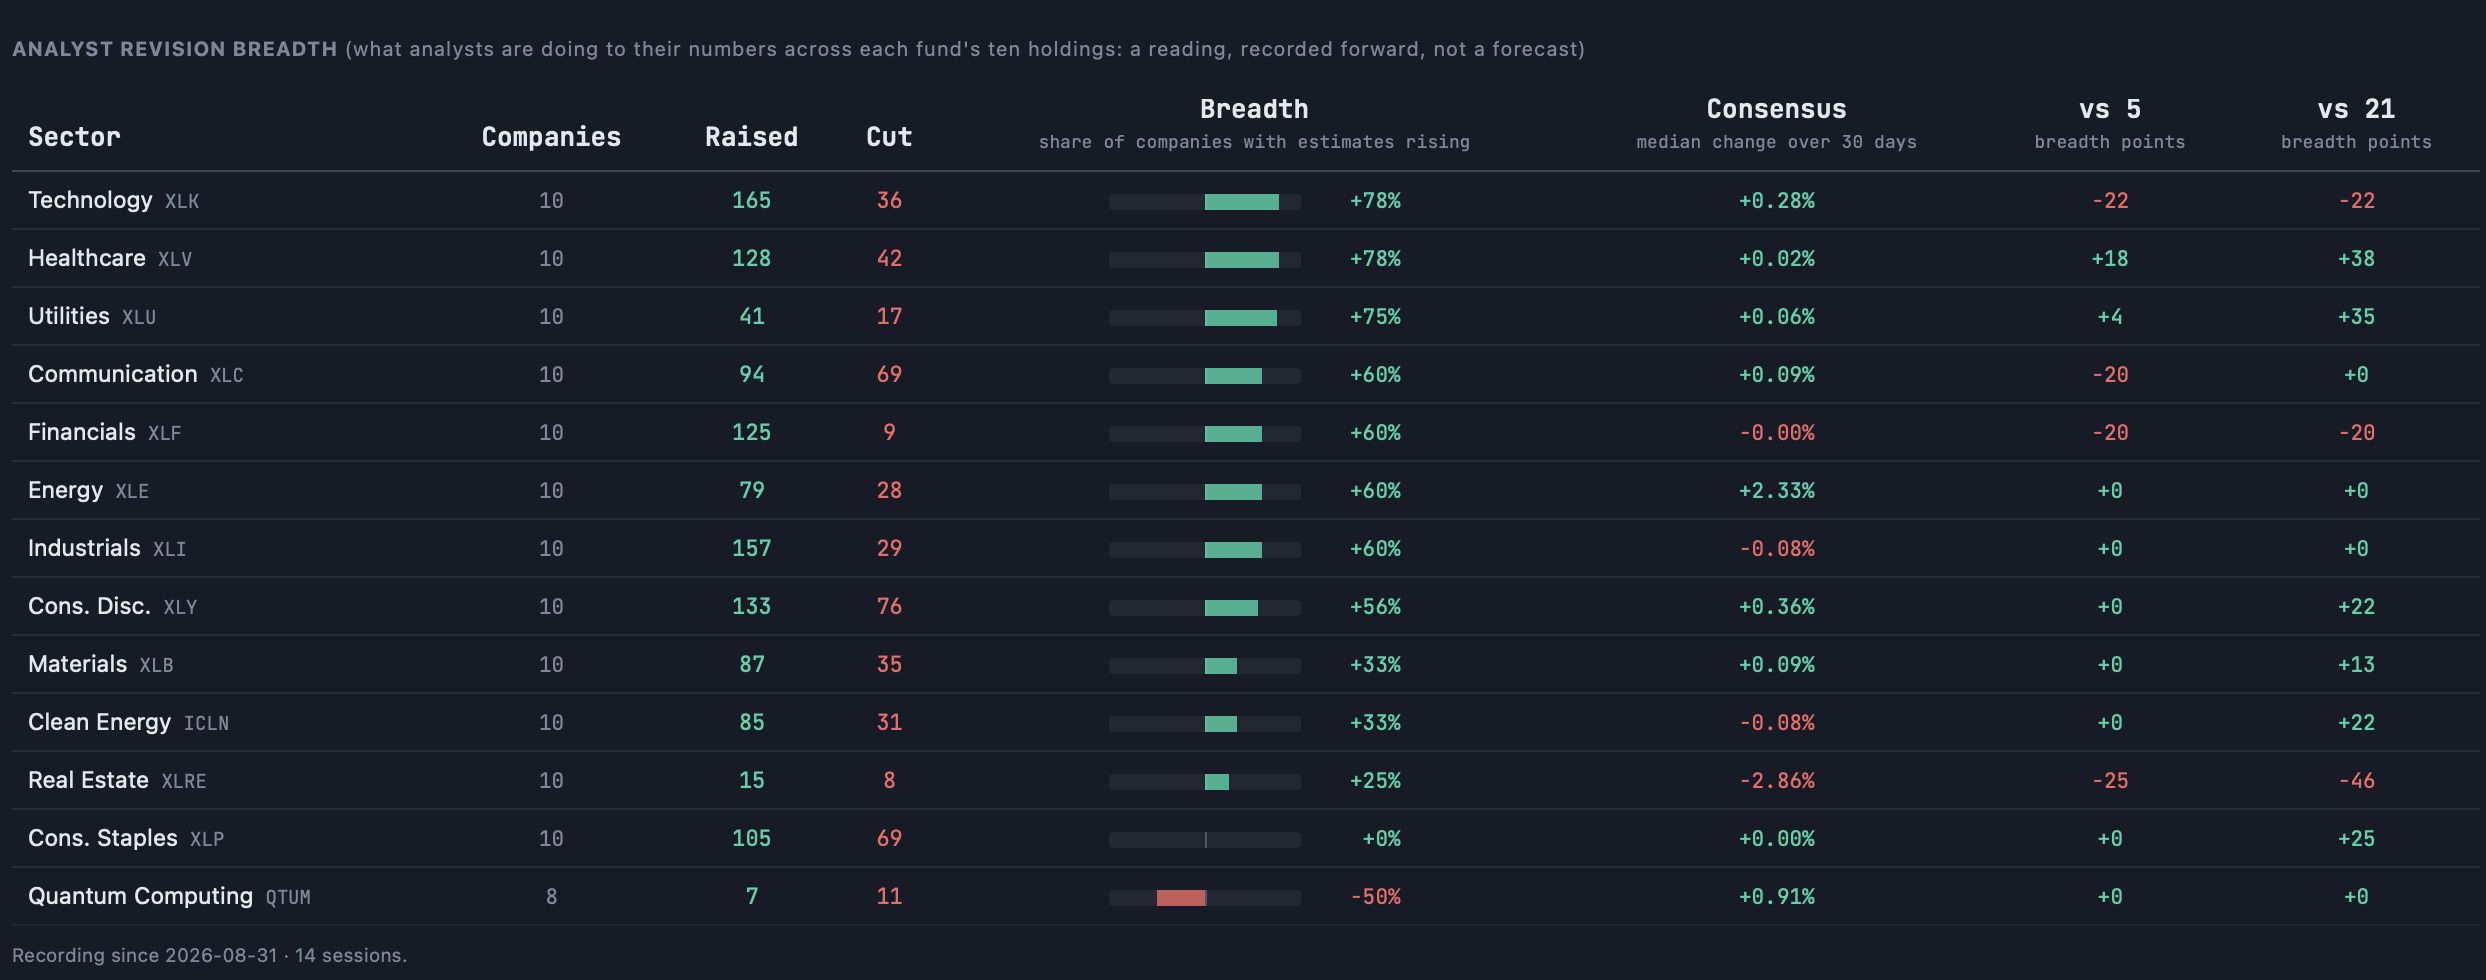Viewport: 2486px width, 980px height.
Task: Click Real Estate vs 21 value -46
Action: [2356, 781]
